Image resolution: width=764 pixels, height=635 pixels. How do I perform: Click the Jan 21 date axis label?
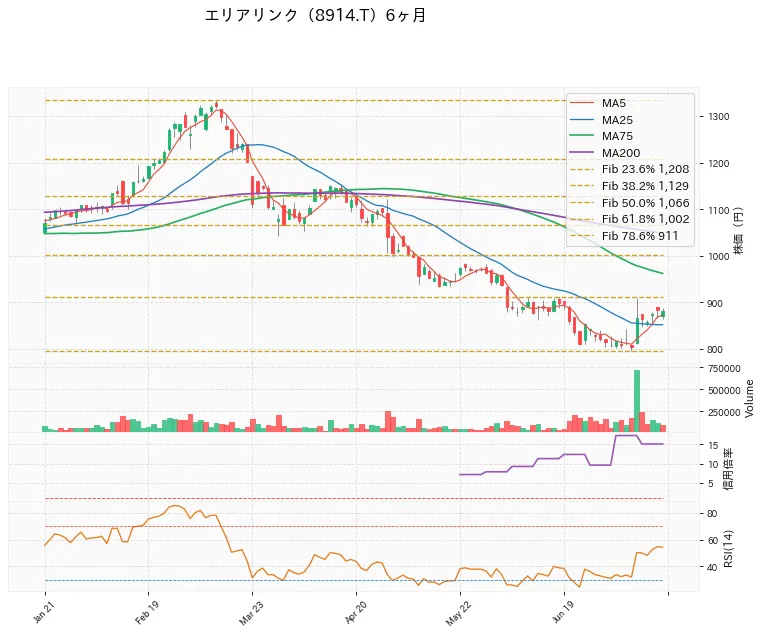click(44, 613)
